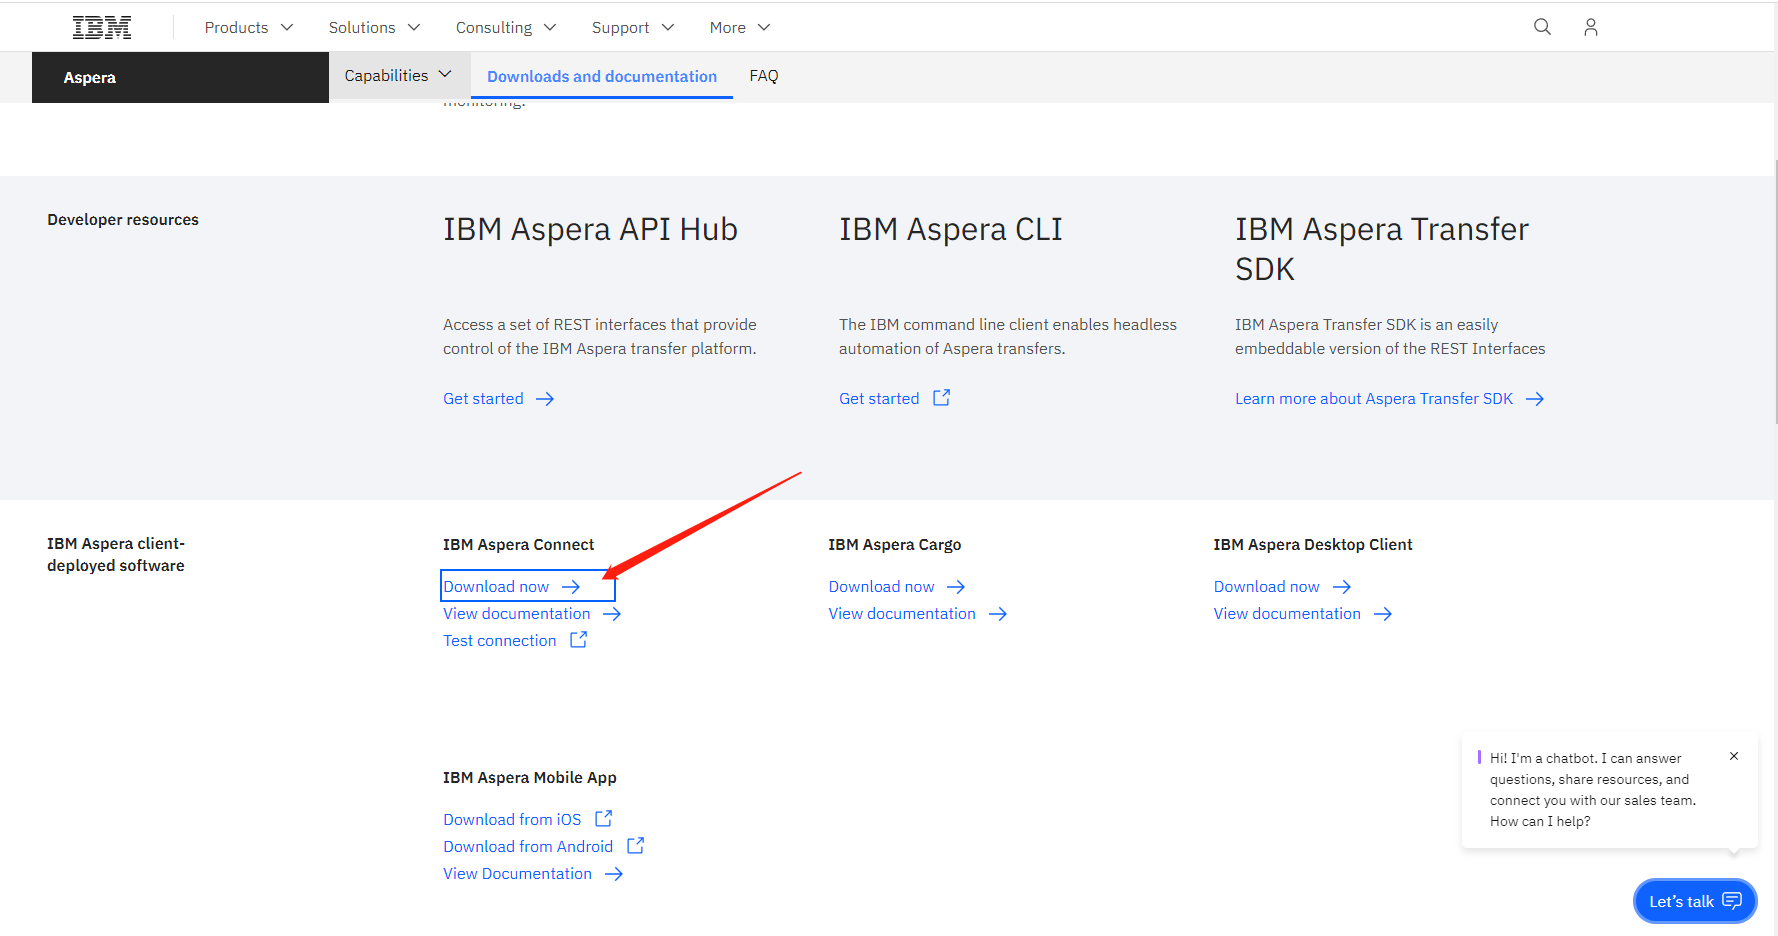Click the IBM logo
Screen dimensions: 1778x936
pyautogui.click(x=102, y=28)
